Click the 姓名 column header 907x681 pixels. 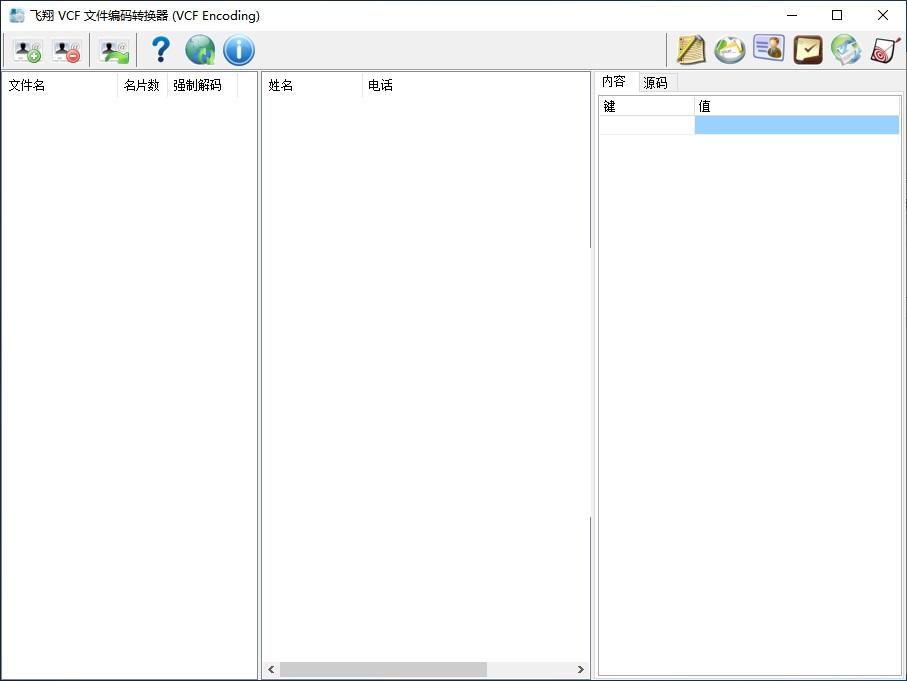[310, 86]
